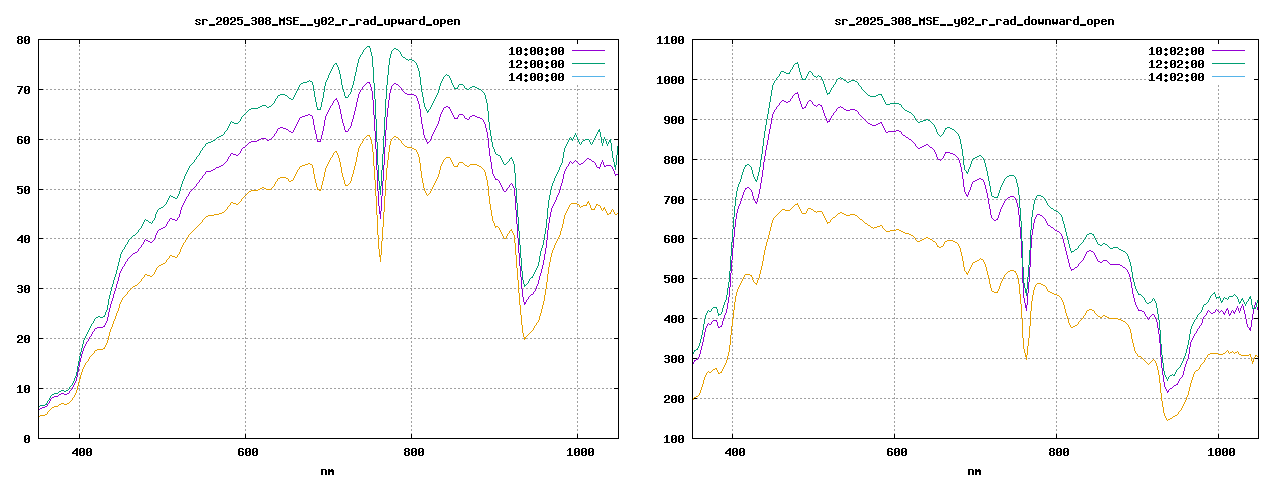Click purple line sample beside 10:02:00
Screen dimensions: 1280x480
pos(1228,50)
